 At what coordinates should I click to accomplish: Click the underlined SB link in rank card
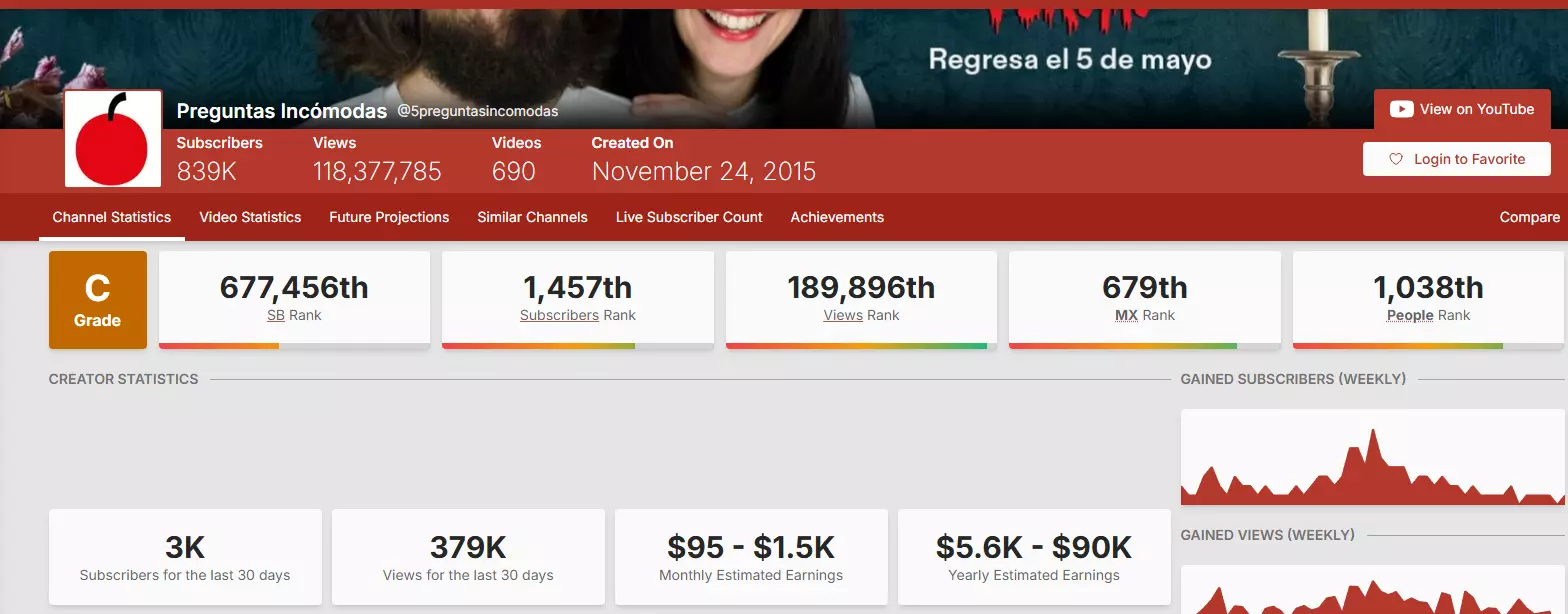[x=276, y=315]
